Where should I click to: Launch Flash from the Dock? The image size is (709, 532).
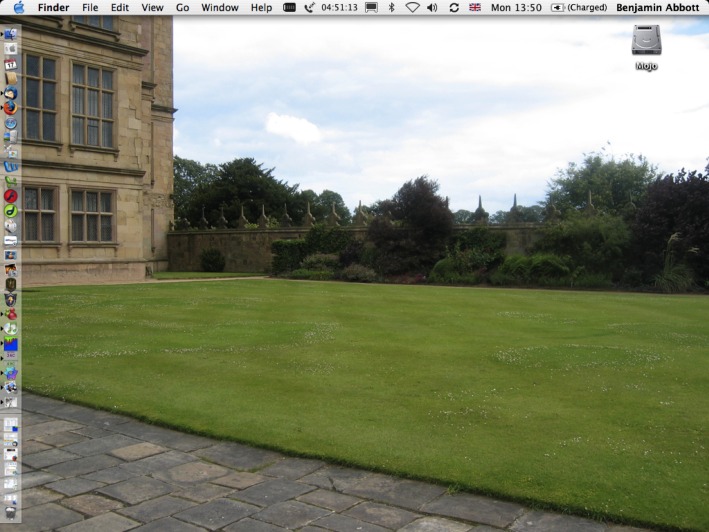pyautogui.click(x=10, y=196)
